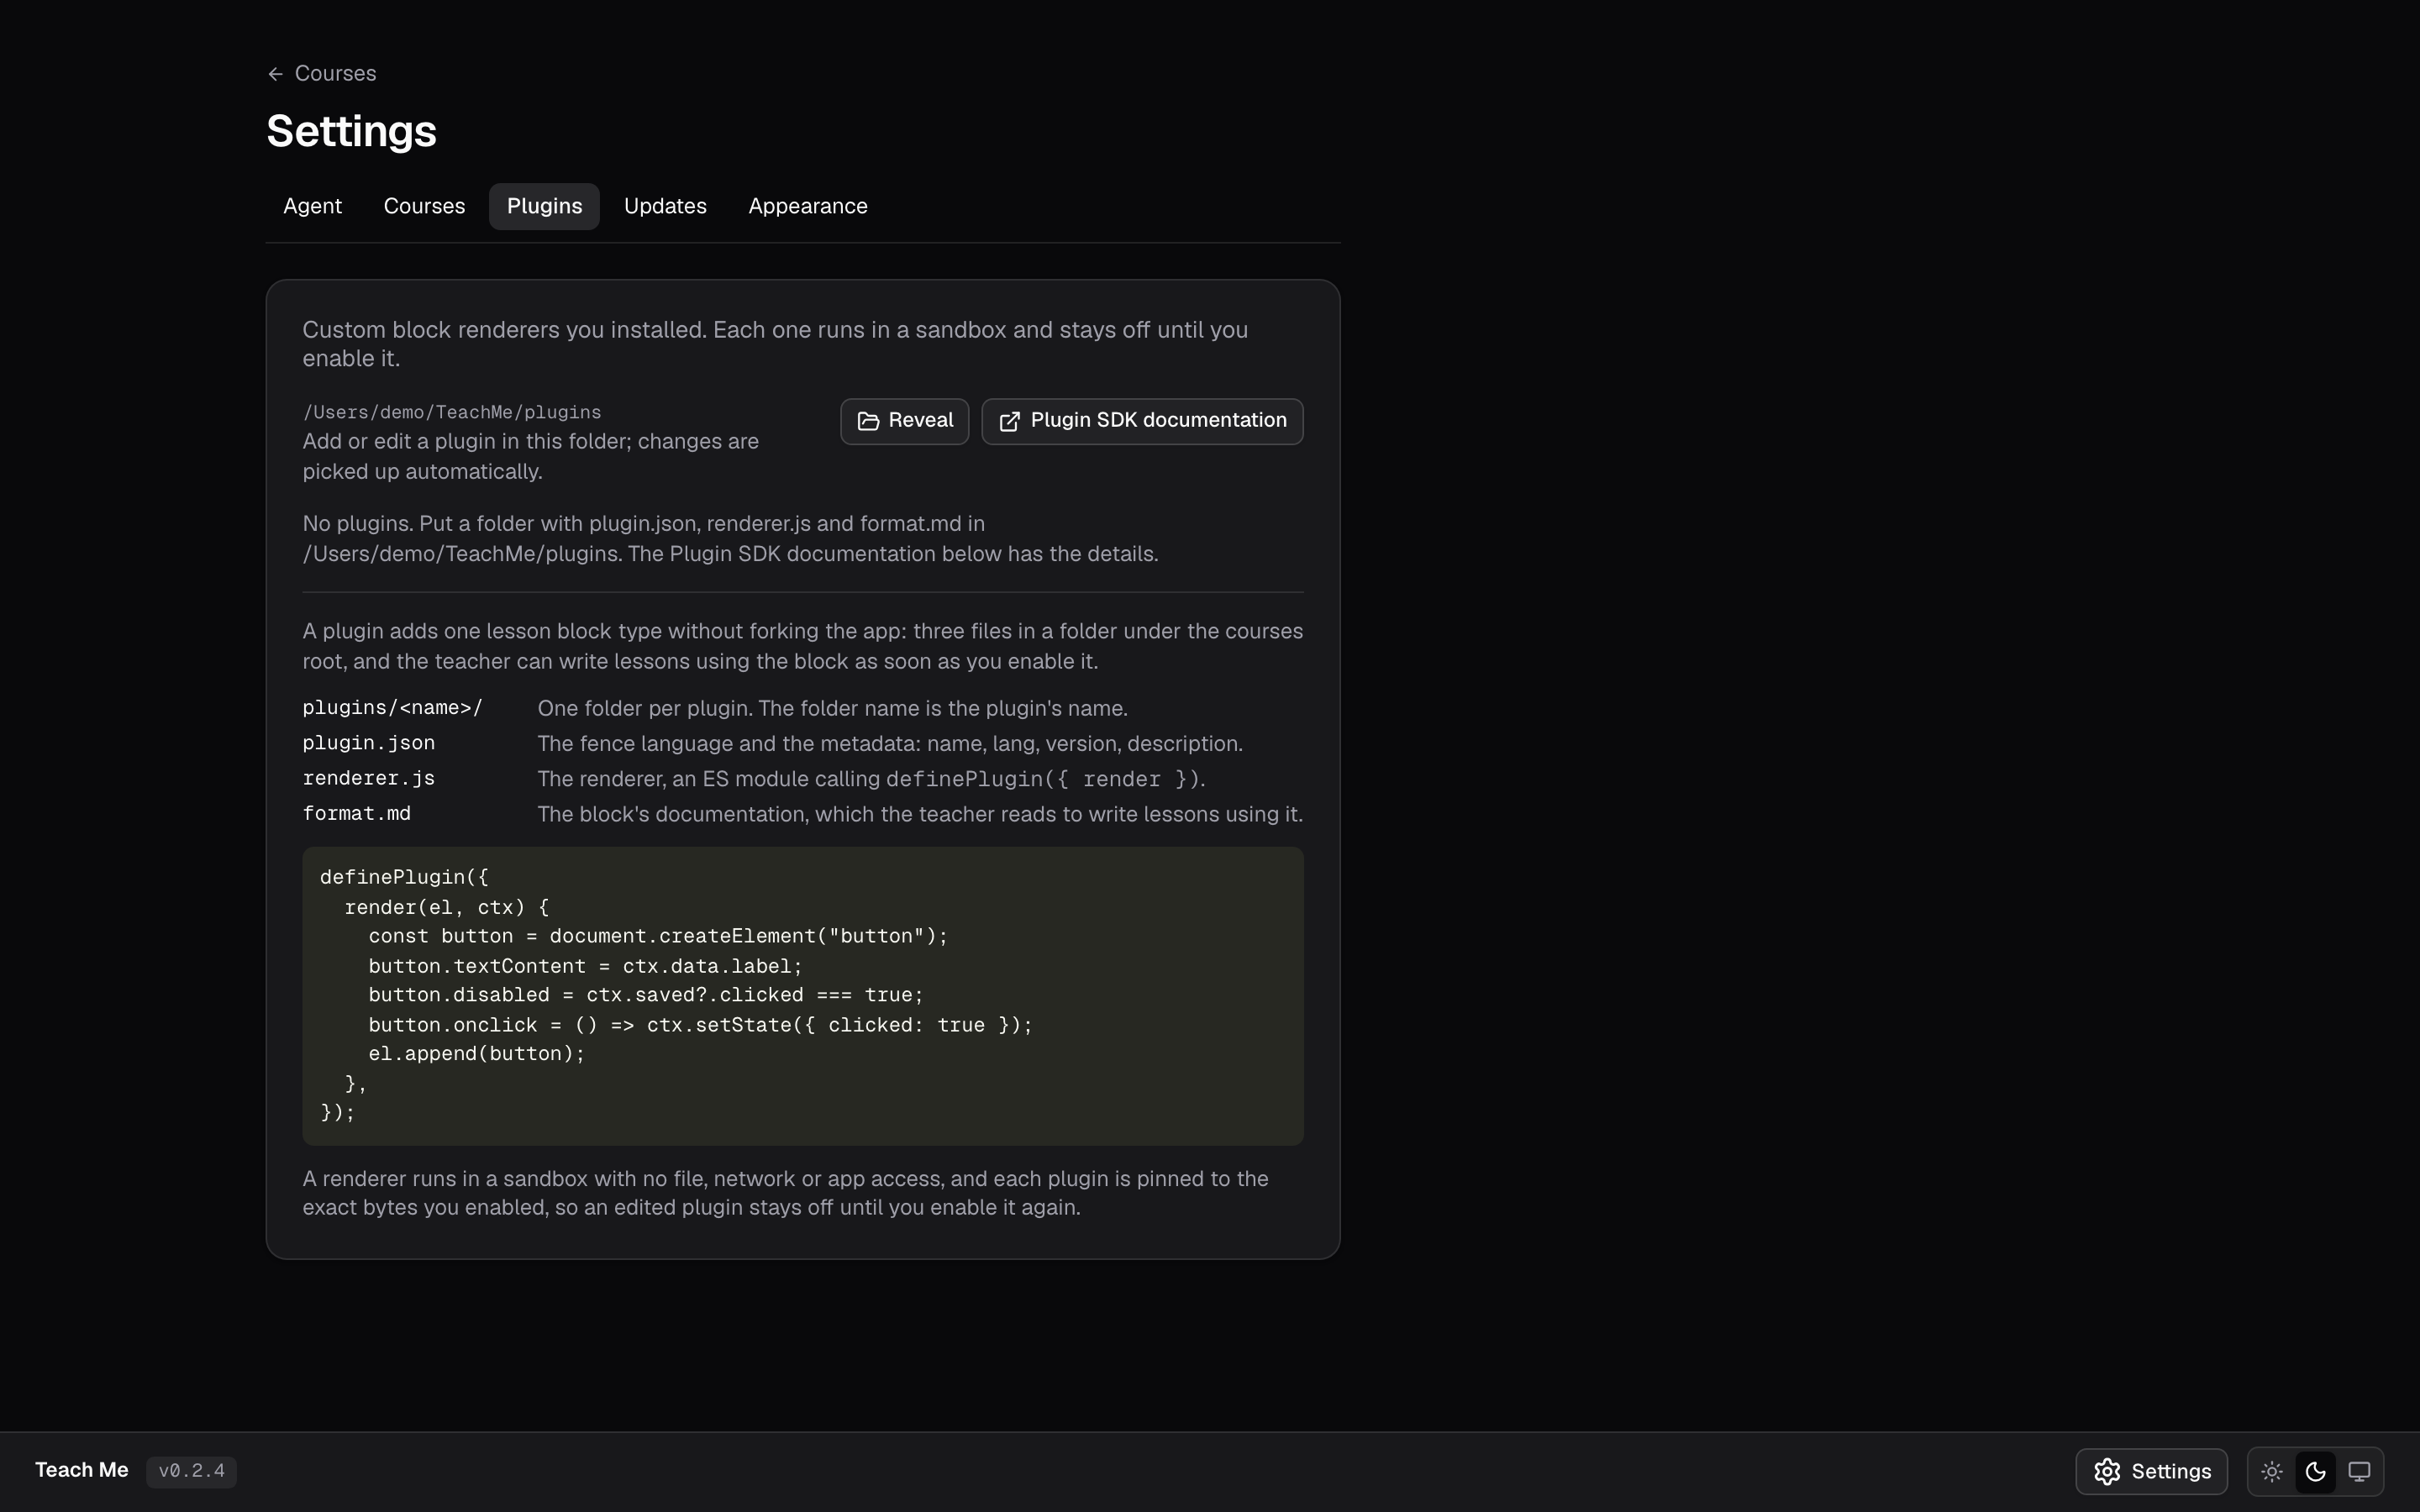The width and height of the screenshot is (2420, 1512).
Task: Open the Updates tab
Action: coord(665,206)
